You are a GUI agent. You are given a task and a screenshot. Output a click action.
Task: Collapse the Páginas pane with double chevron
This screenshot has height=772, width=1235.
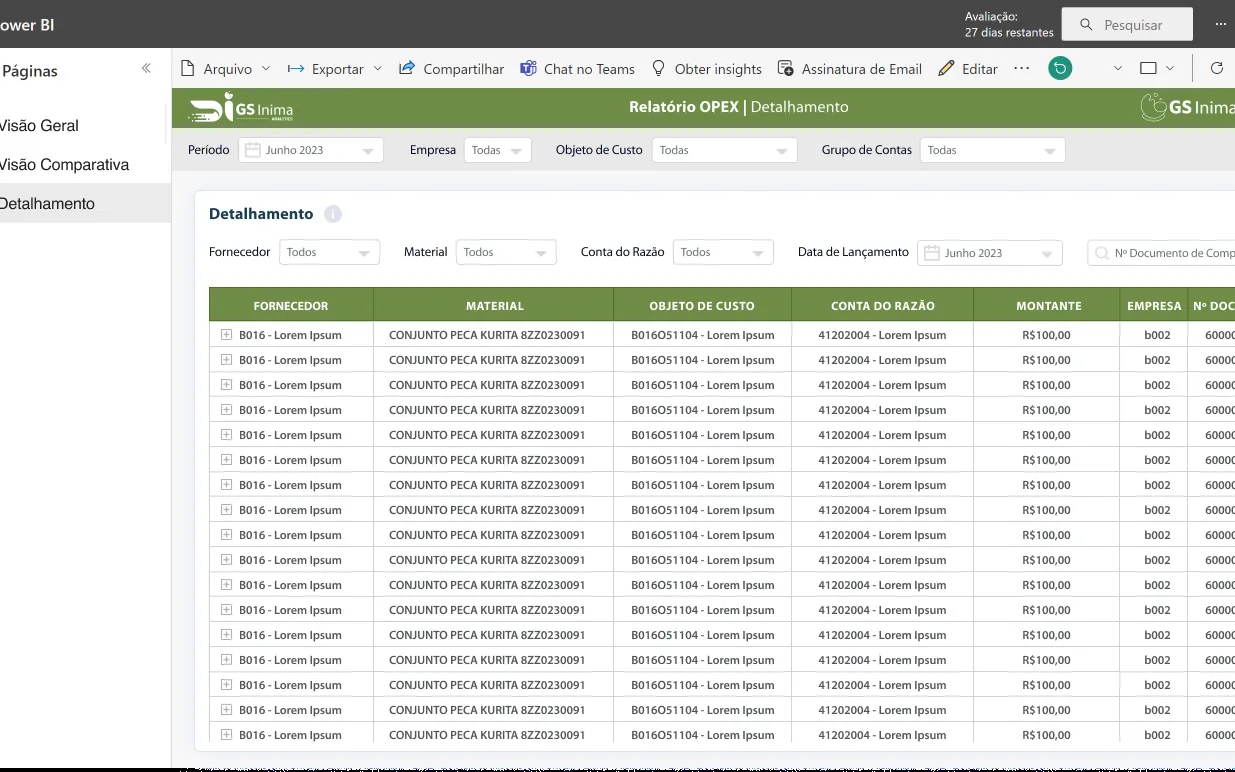tap(146, 69)
